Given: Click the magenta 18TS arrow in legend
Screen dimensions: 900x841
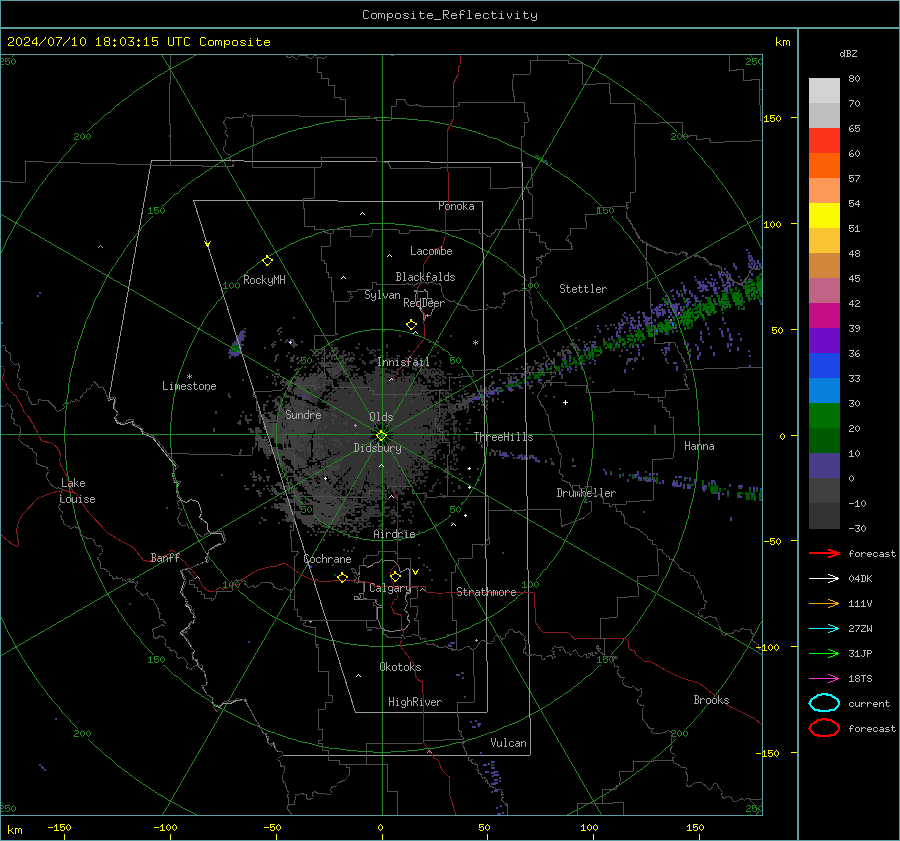Looking at the screenshot, I should 824,678.
